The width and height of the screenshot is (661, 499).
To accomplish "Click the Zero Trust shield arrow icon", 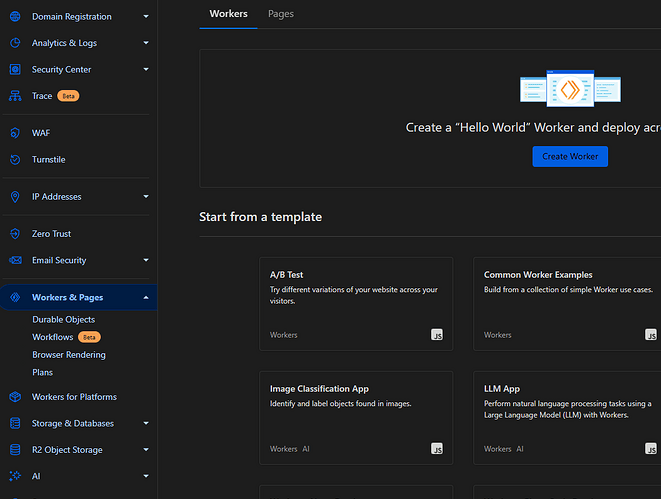I will click(15, 234).
